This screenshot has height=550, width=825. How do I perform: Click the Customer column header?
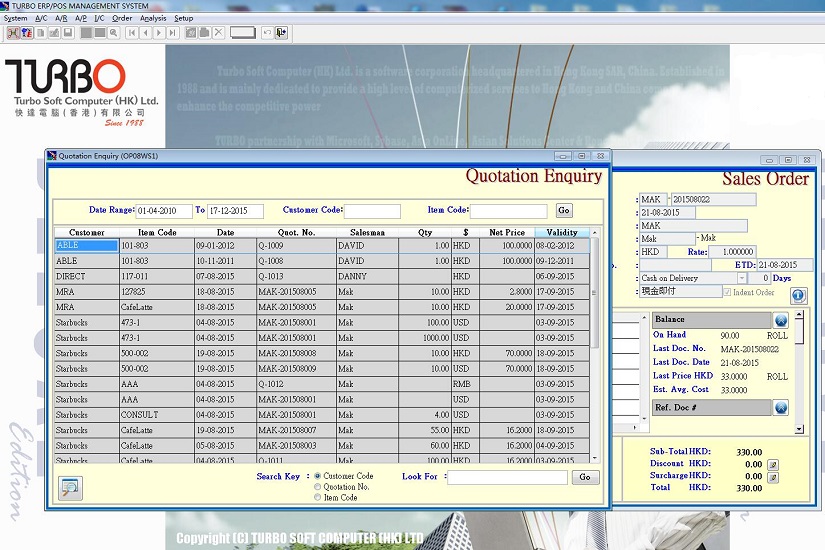coord(87,232)
